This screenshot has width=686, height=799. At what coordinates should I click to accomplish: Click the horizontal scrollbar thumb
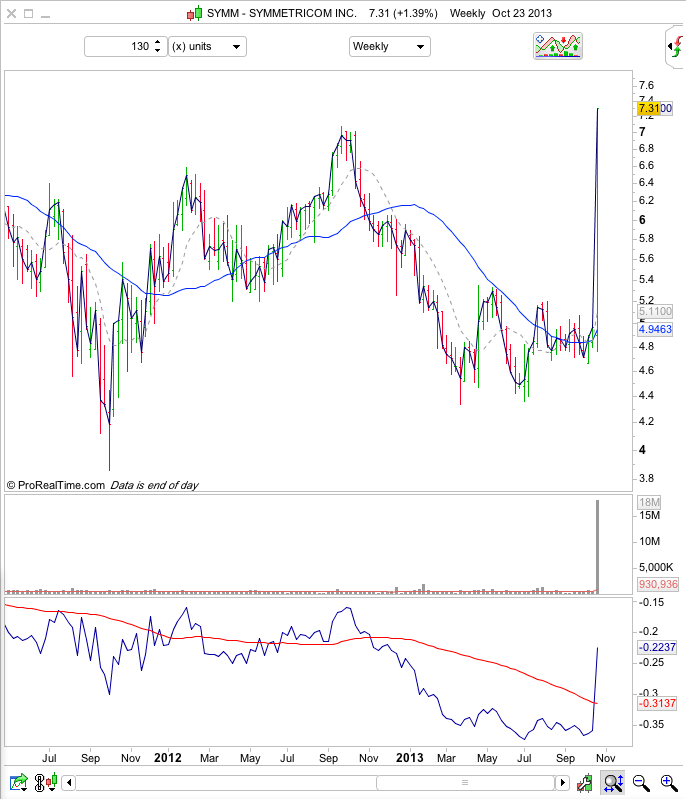coord(465,782)
